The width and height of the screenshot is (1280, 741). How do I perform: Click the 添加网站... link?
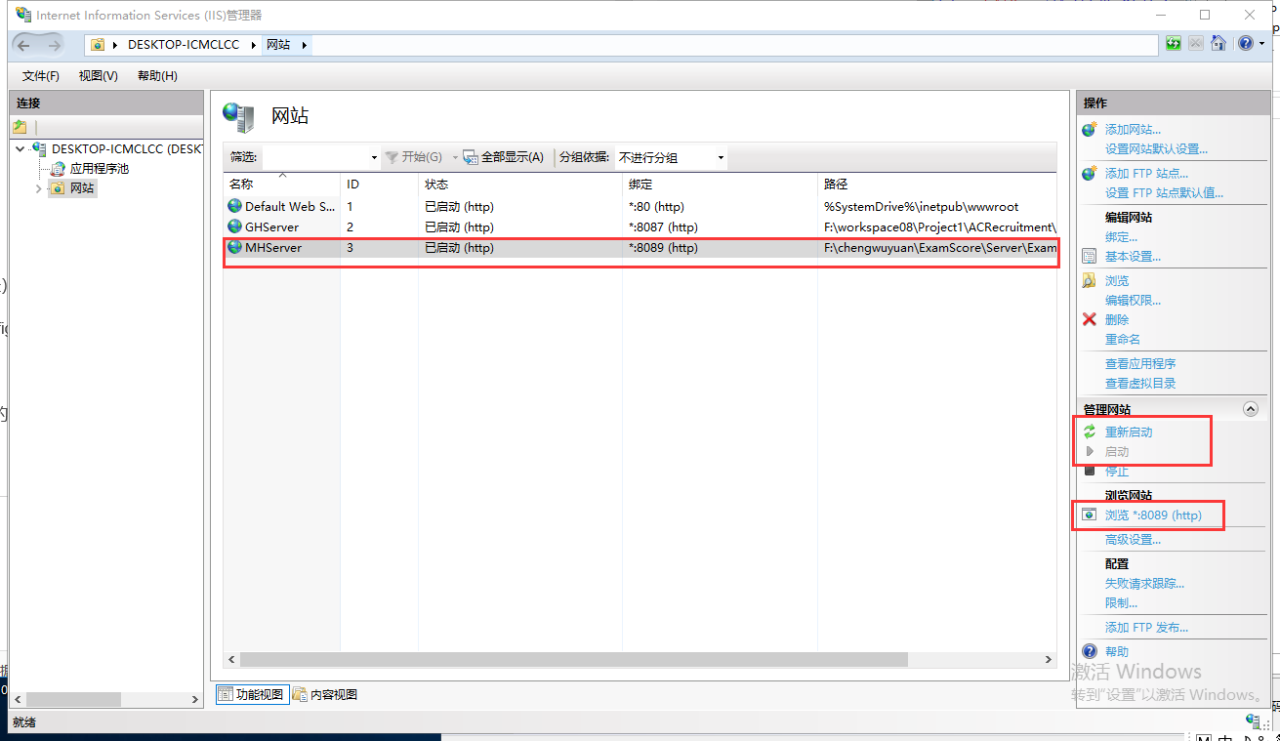click(1133, 130)
